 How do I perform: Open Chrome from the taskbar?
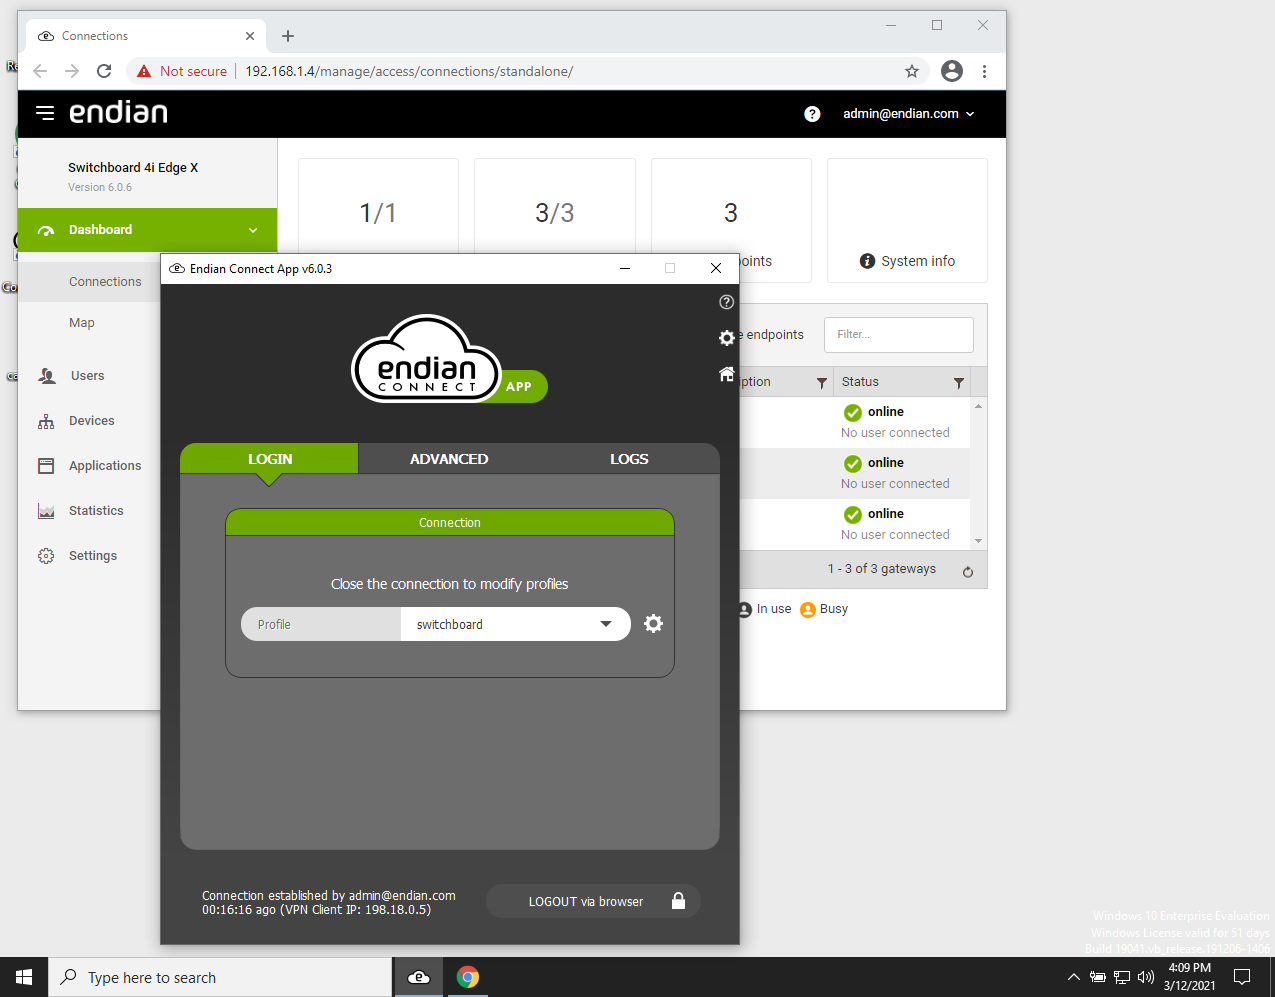467,977
